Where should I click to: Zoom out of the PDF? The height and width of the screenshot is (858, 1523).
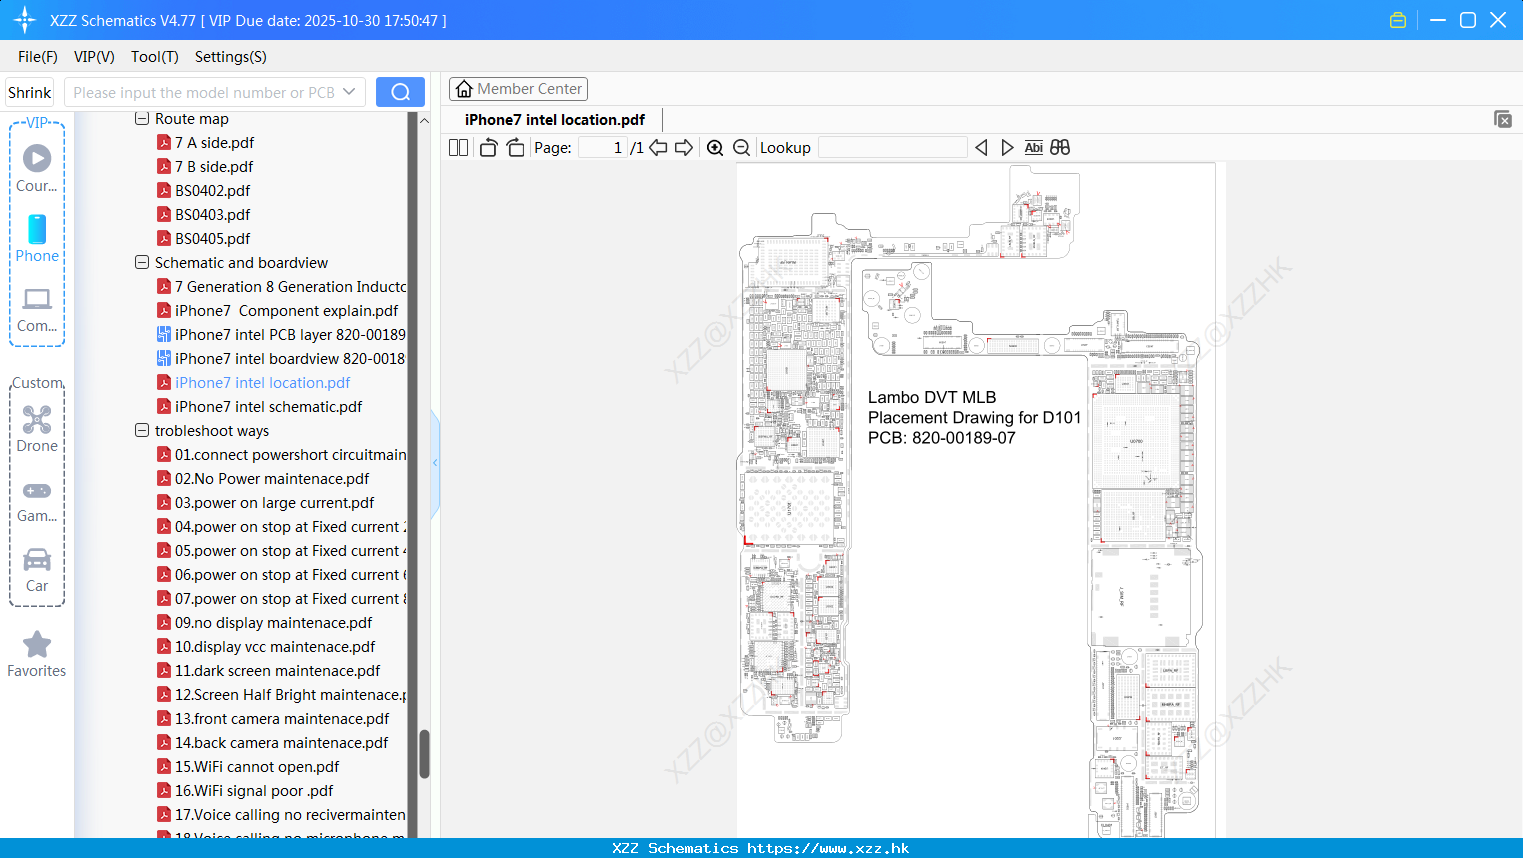point(741,148)
